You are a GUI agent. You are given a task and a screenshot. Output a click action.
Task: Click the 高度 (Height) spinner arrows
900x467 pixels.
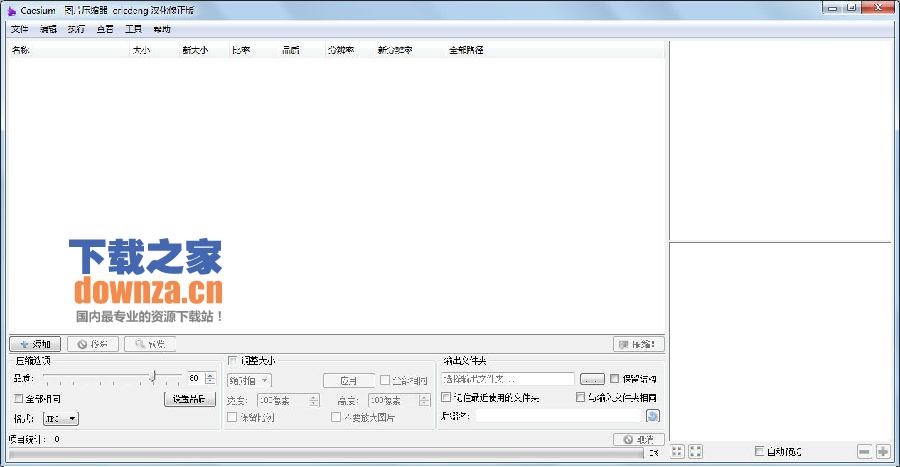click(x=425, y=400)
